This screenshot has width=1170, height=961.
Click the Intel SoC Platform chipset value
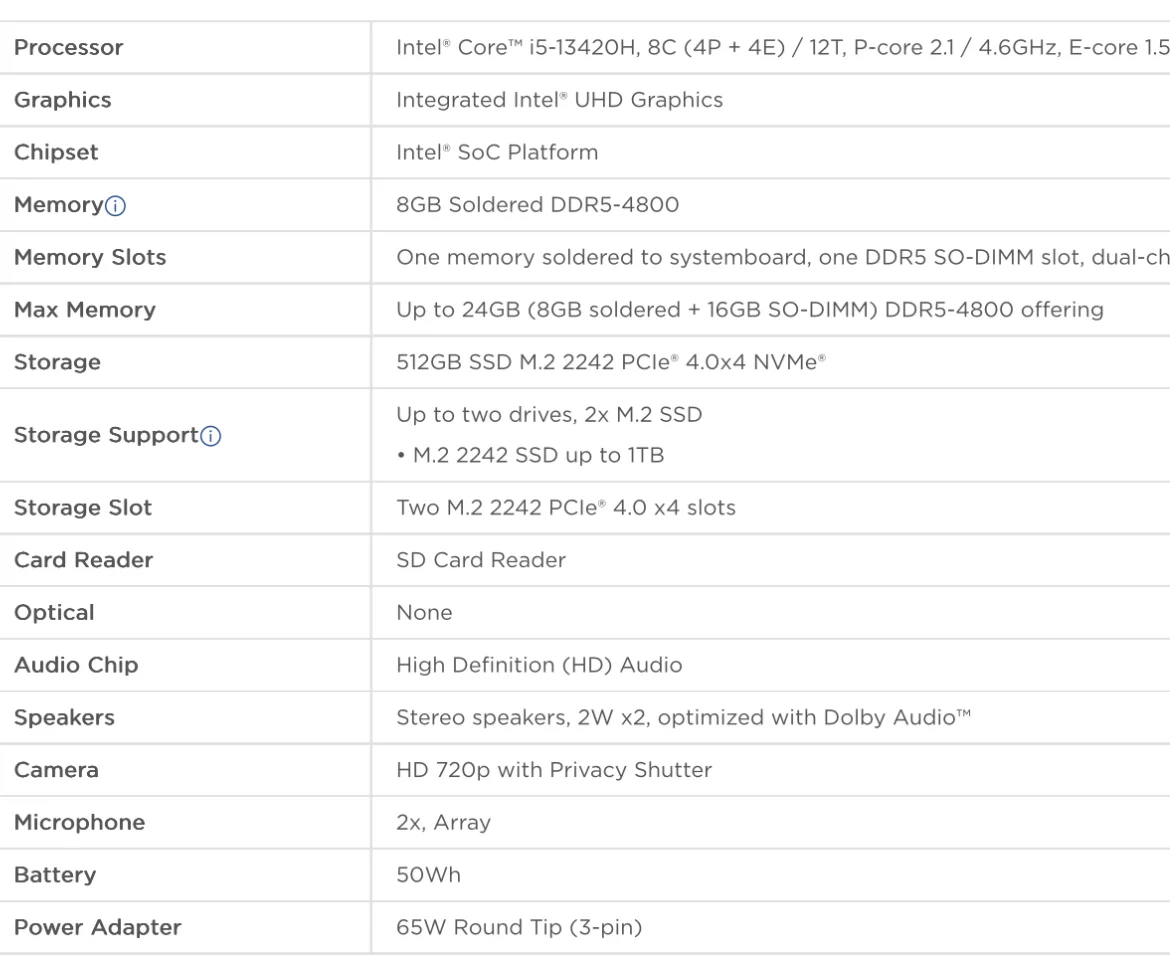tap(497, 153)
